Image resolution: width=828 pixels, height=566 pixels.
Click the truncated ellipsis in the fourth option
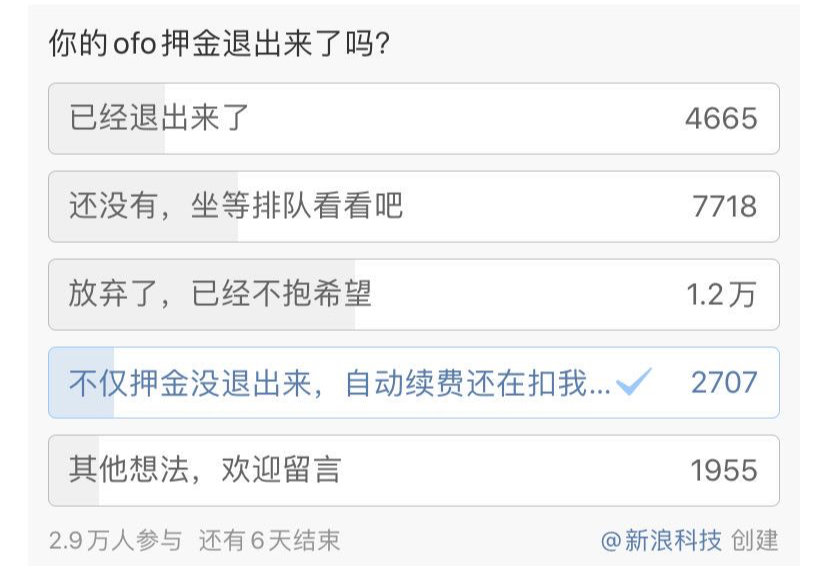pyautogui.click(x=600, y=386)
